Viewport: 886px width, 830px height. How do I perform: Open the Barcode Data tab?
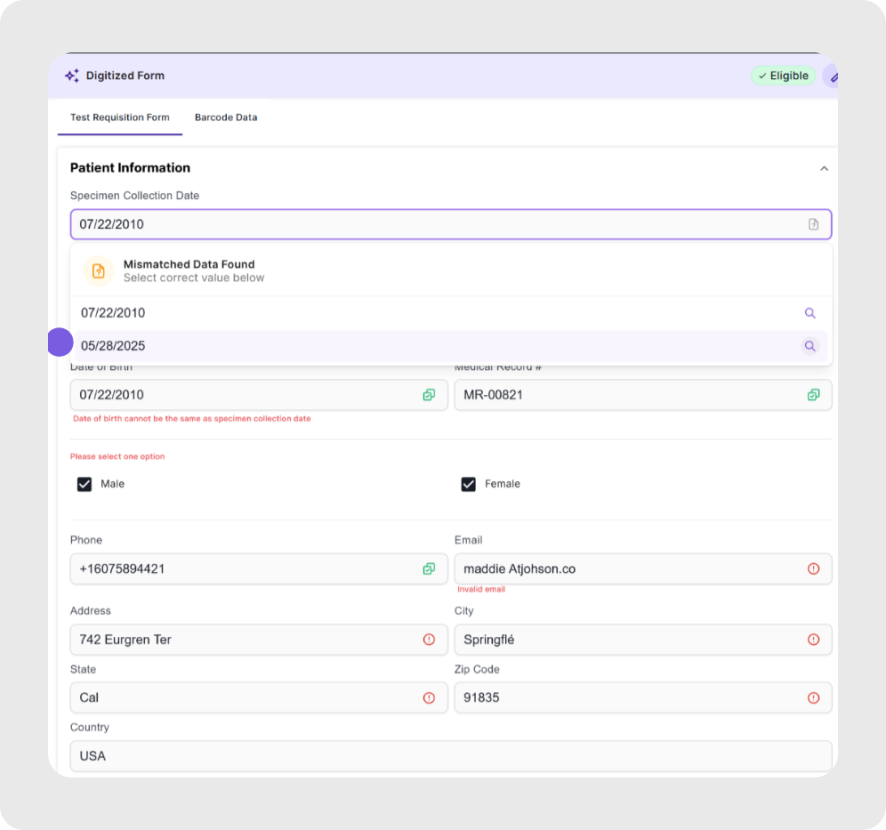pyautogui.click(x=226, y=118)
